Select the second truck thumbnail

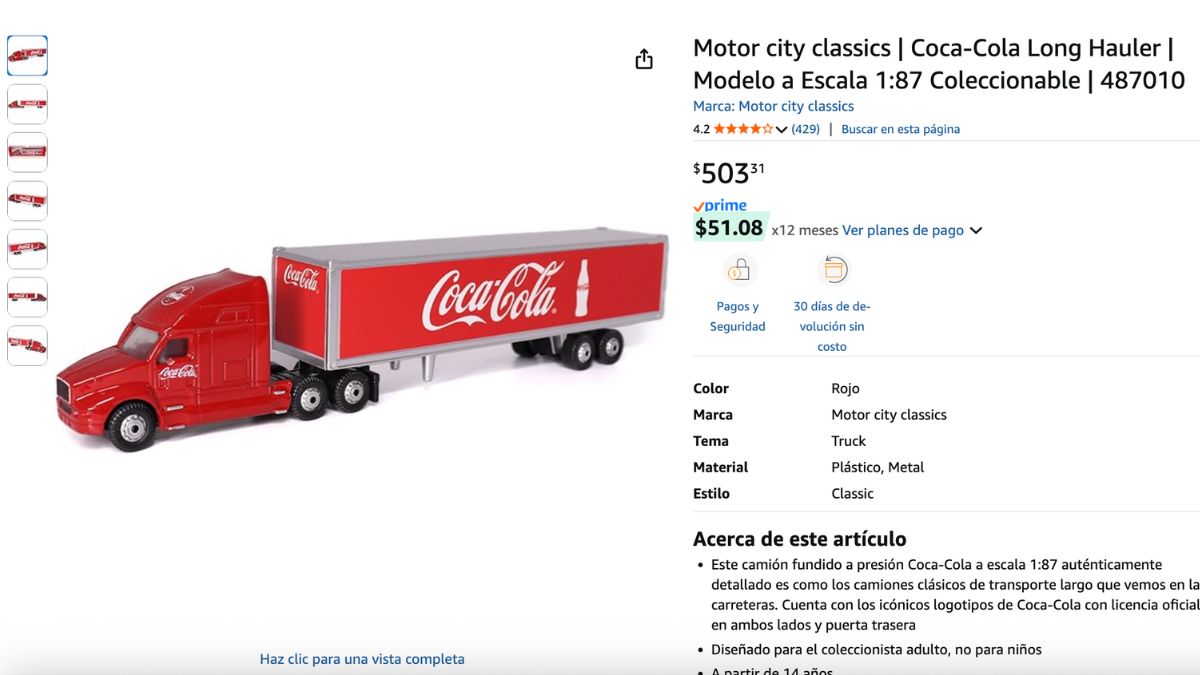[x=27, y=104]
